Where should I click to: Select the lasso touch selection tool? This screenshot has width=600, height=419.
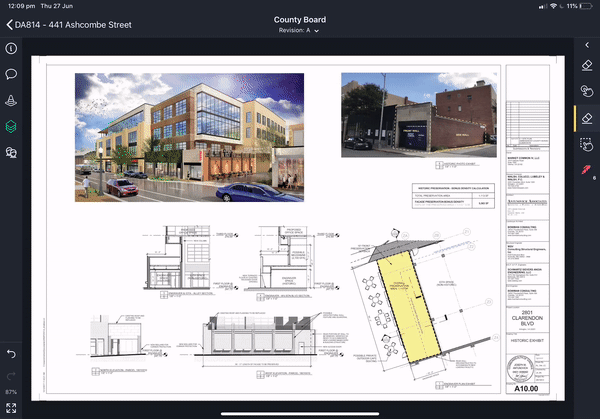(587, 145)
